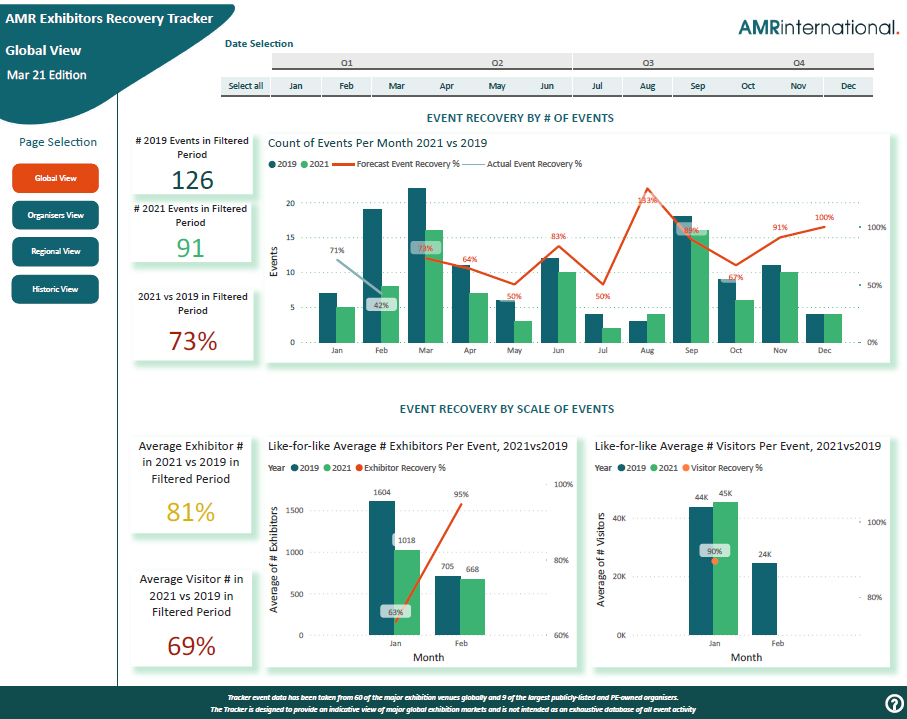
Task: Filter by Sep in Date Selection
Action: 698,86
